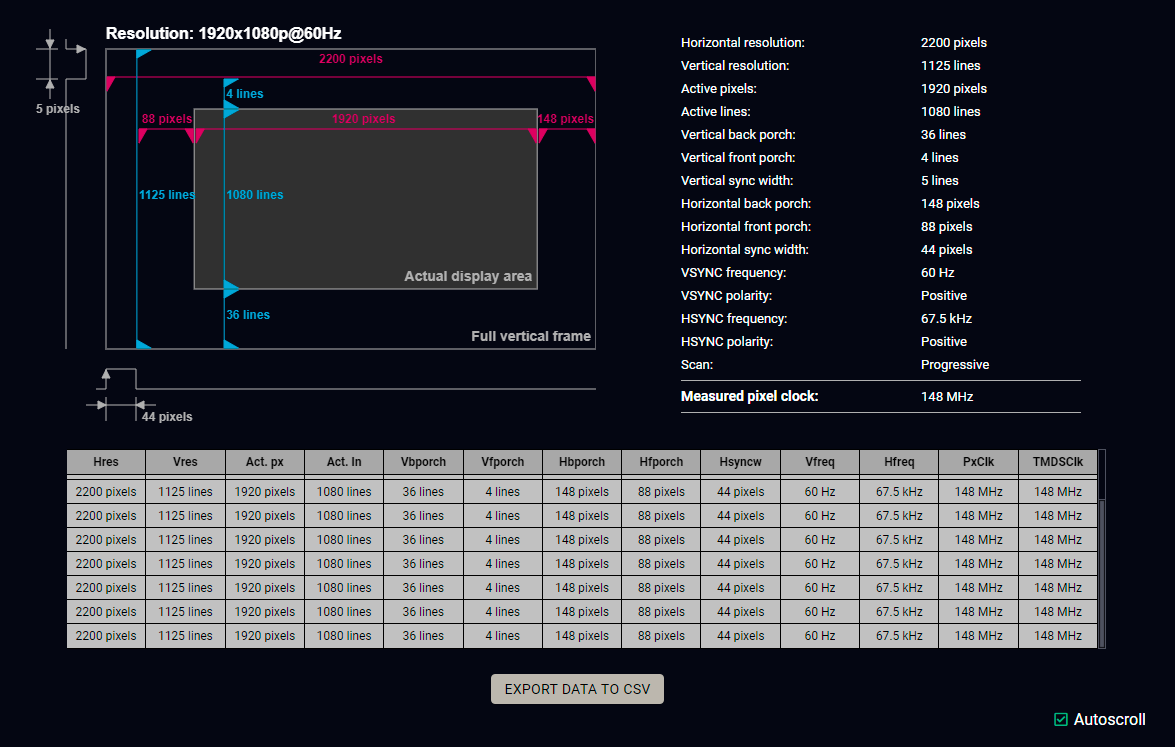1175x747 pixels.
Task: Select the Act. px column header
Action: point(265,462)
